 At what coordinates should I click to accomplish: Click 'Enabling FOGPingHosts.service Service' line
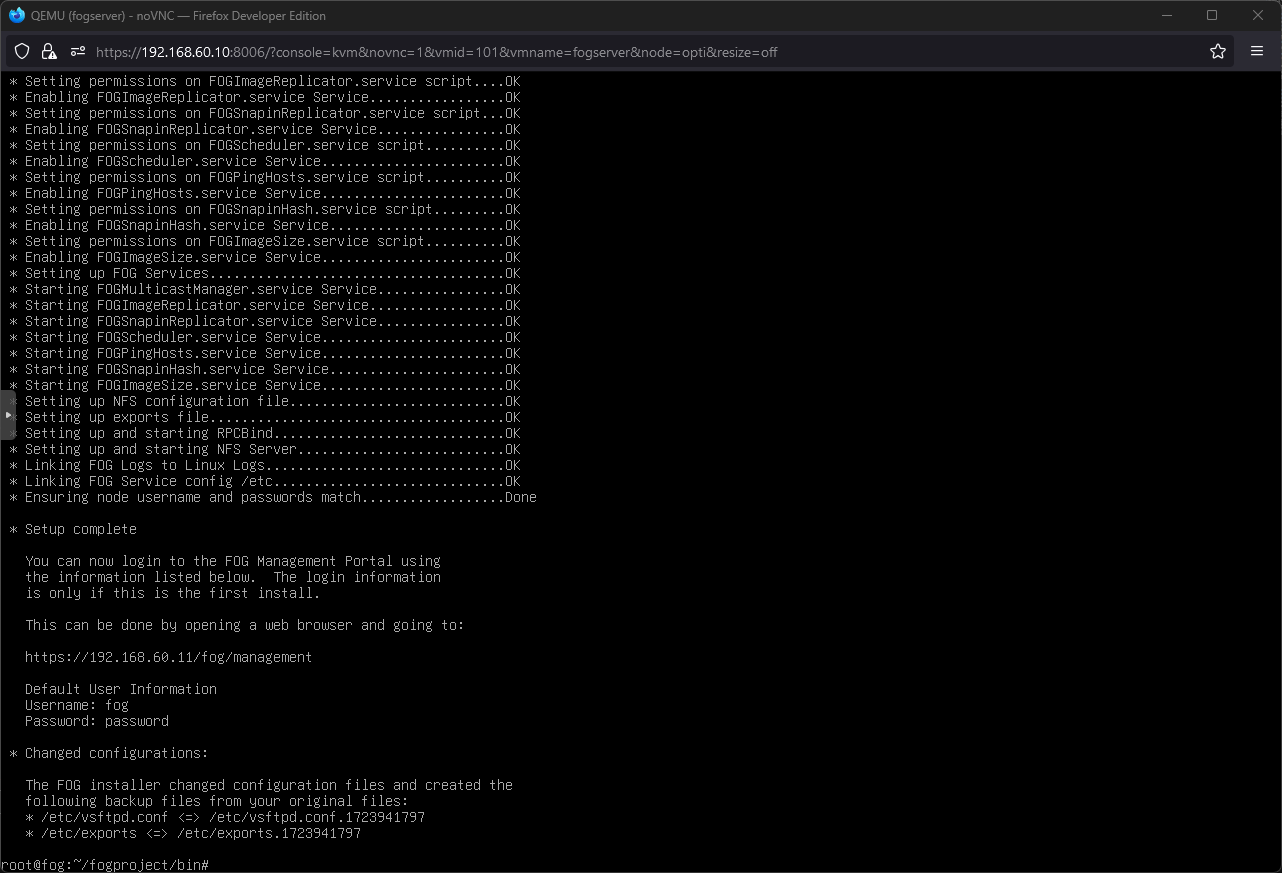pyautogui.click(x=265, y=193)
